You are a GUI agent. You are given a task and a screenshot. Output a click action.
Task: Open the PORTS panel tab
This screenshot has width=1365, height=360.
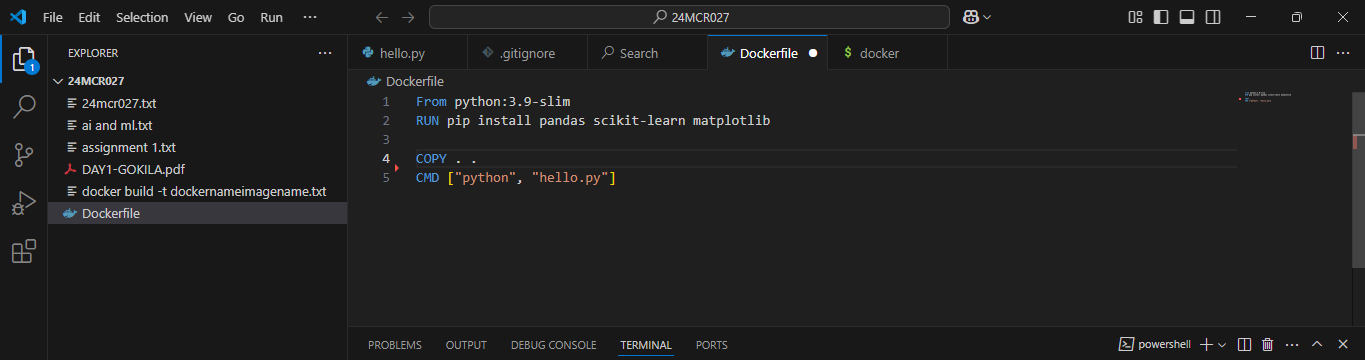pos(712,345)
